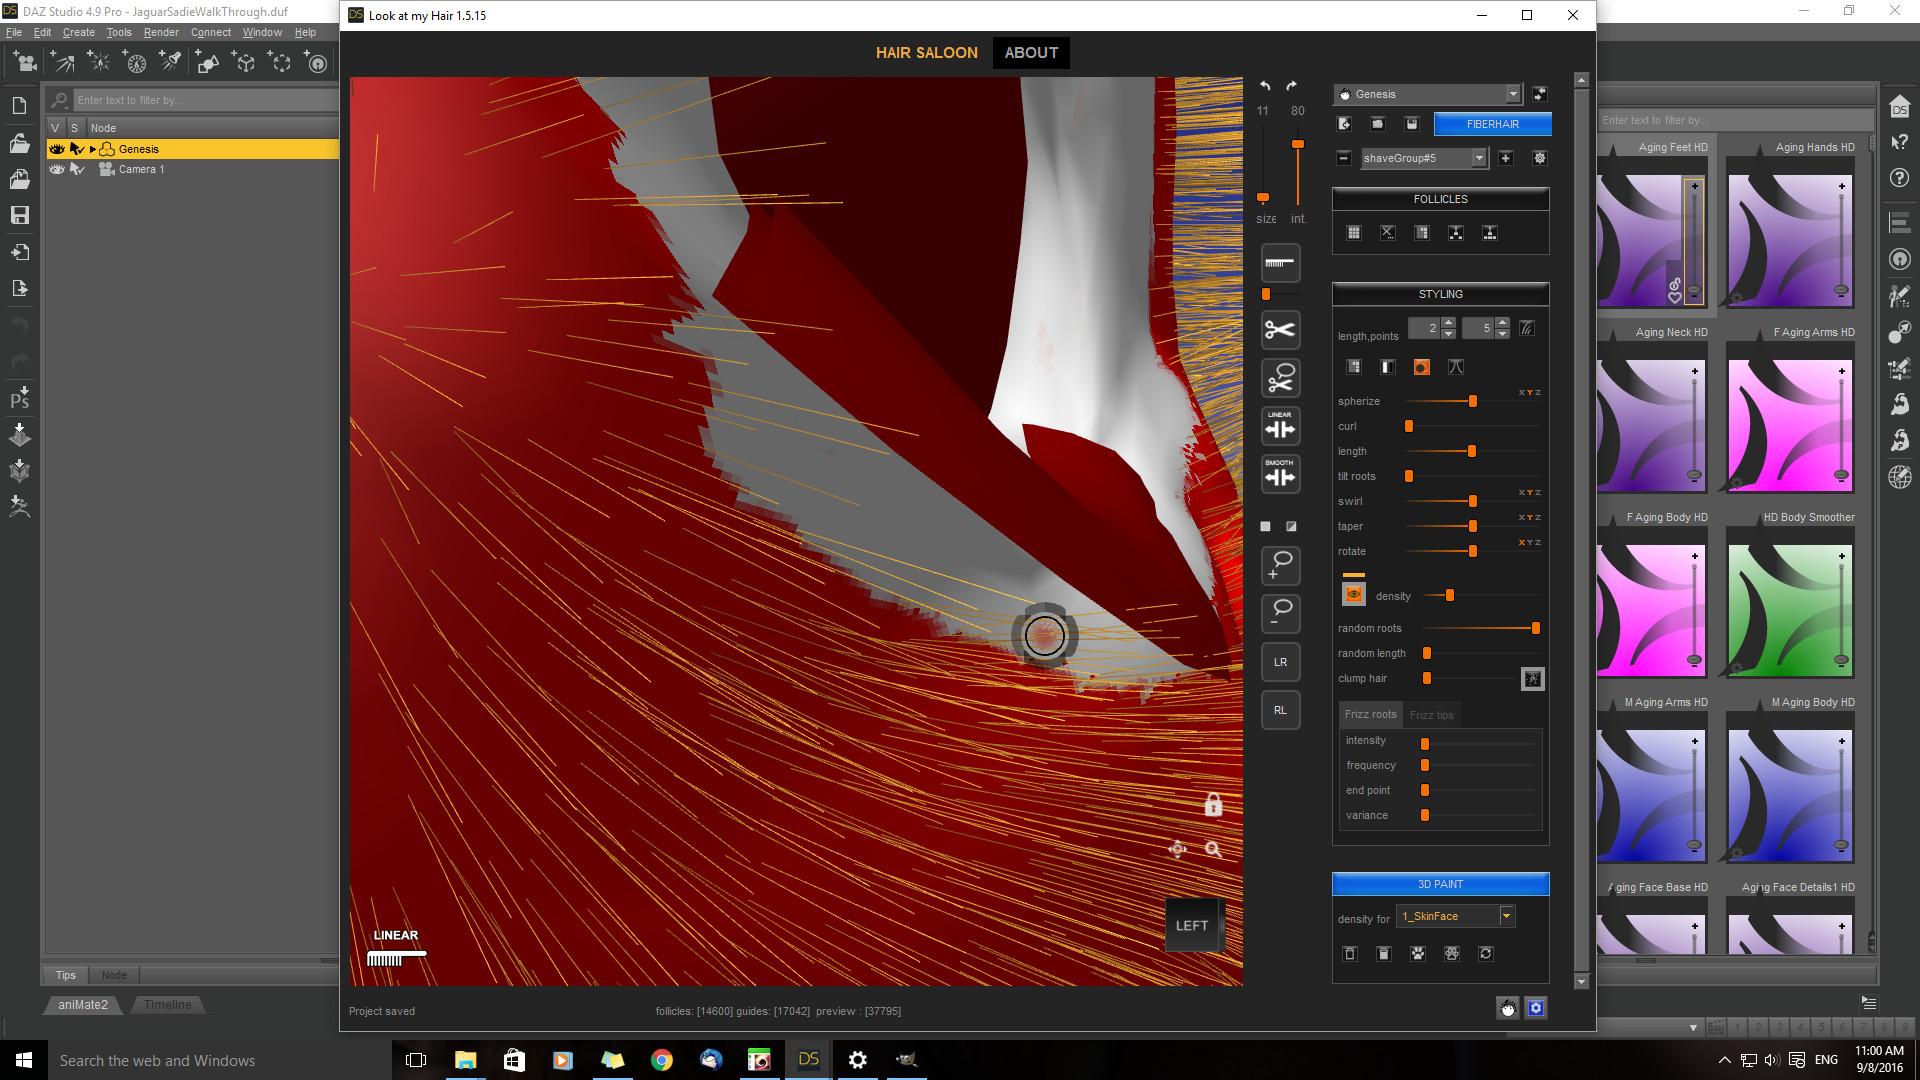Switch to the Frizz tips tab
Image resolution: width=1920 pixels, height=1080 pixels.
pos(1431,715)
